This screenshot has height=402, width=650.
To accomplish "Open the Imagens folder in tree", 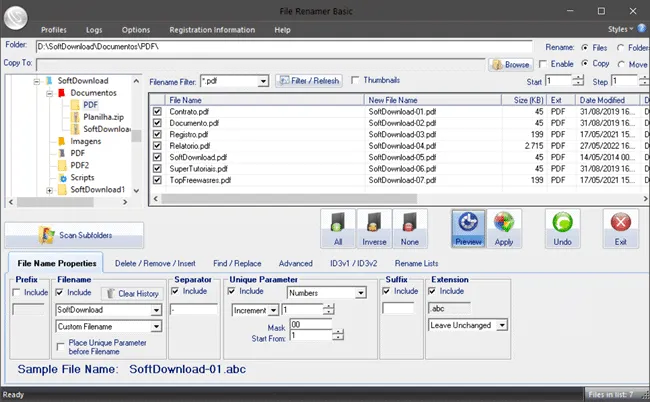I will pyautogui.click(x=85, y=141).
